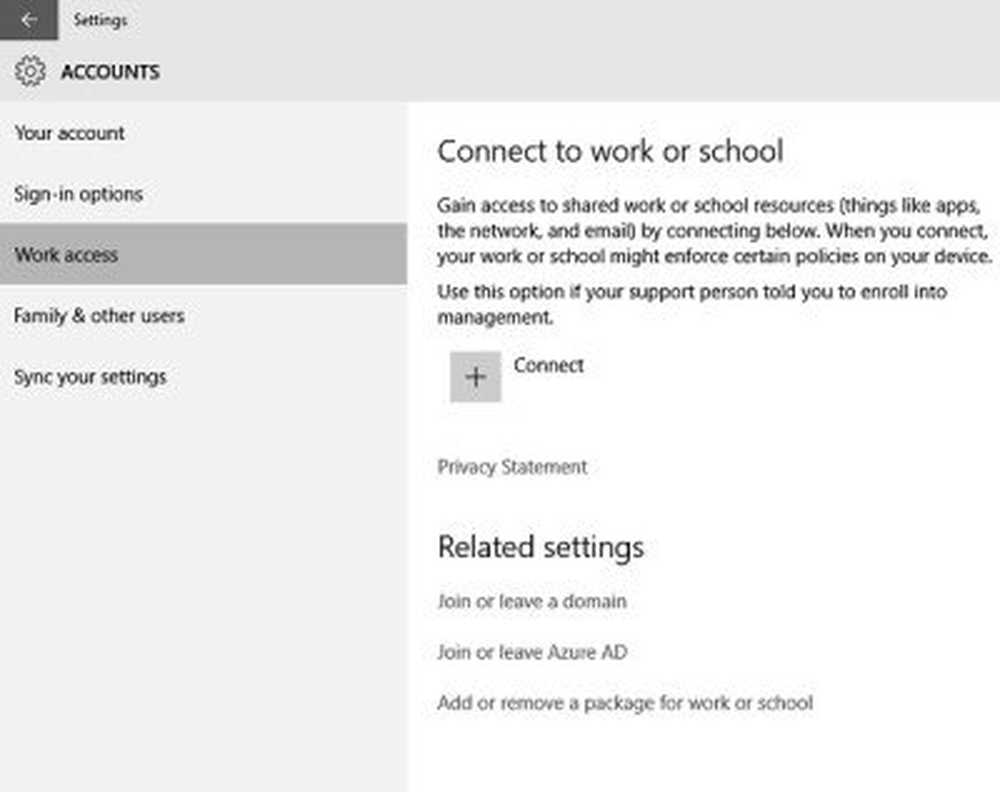The image size is (1000, 792).
Task: Click the Connect label text
Action: pos(548,366)
